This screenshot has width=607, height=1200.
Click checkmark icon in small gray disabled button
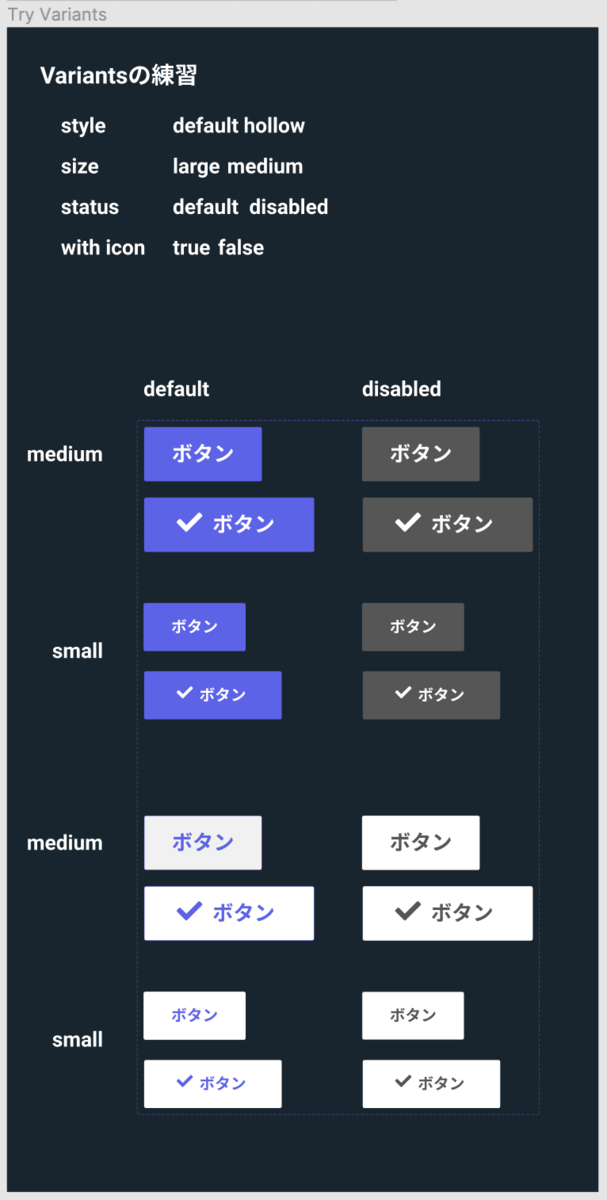(x=403, y=692)
